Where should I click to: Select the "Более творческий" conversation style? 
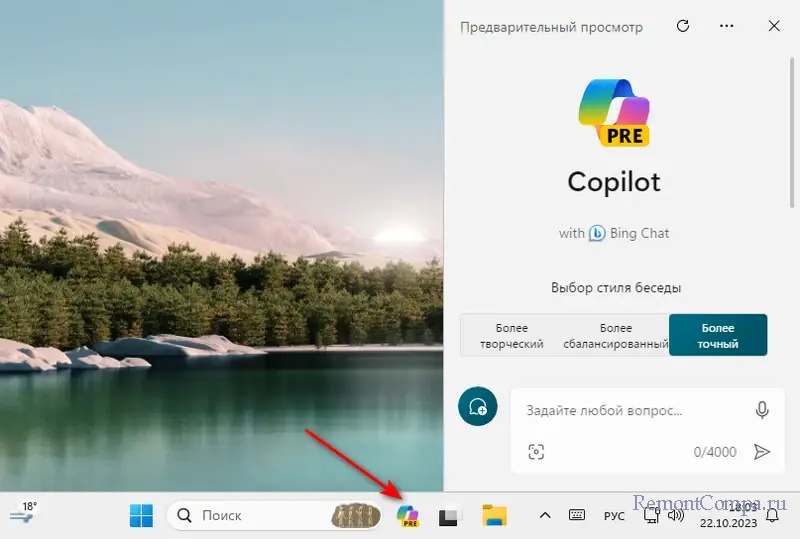512,336
